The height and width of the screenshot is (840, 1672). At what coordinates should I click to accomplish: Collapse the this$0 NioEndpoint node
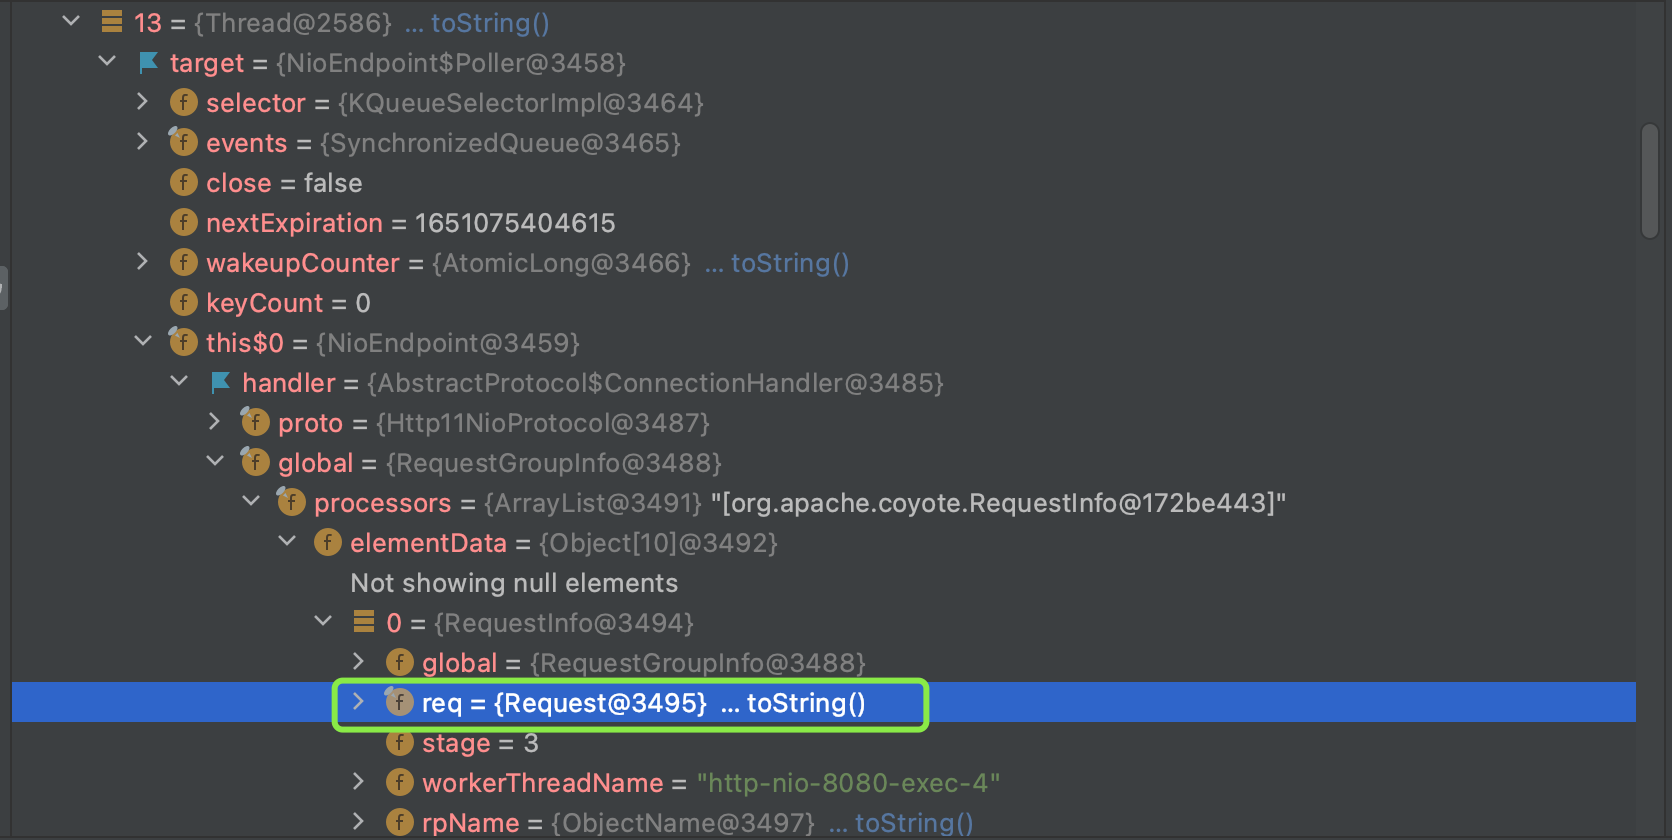click(x=143, y=341)
